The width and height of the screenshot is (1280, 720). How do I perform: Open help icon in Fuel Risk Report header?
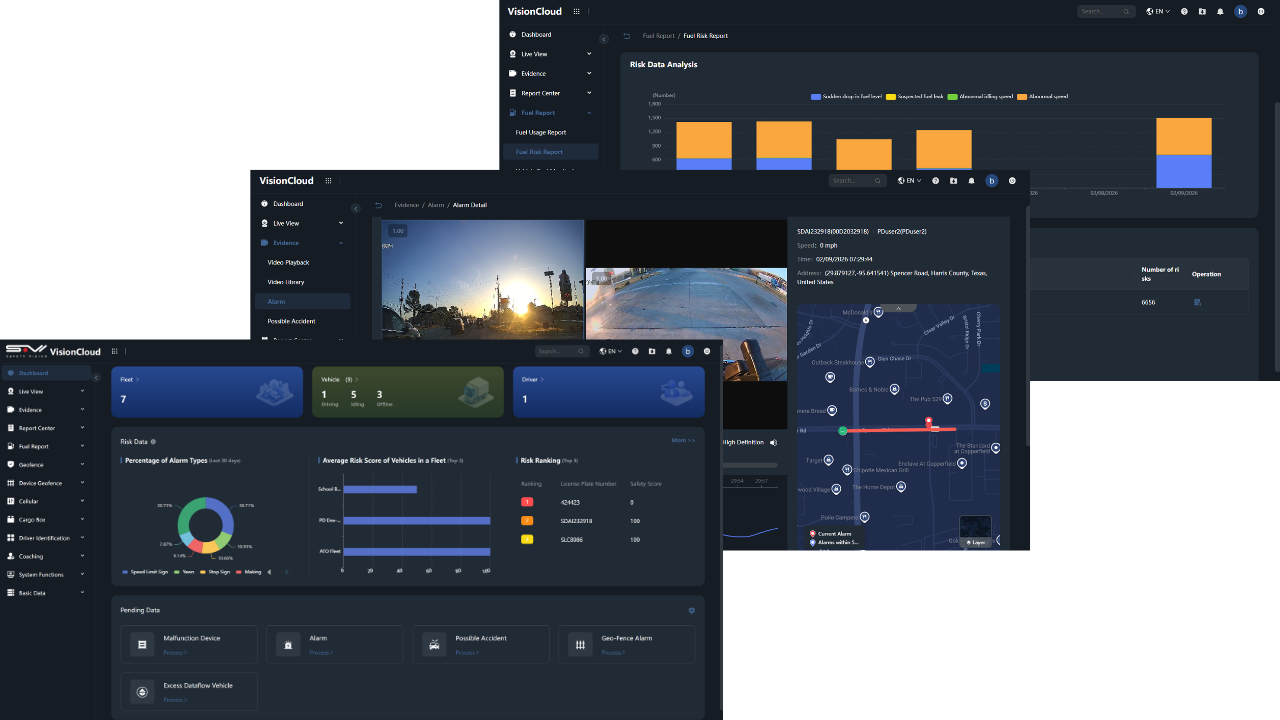pyautogui.click(x=1184, y=12)
